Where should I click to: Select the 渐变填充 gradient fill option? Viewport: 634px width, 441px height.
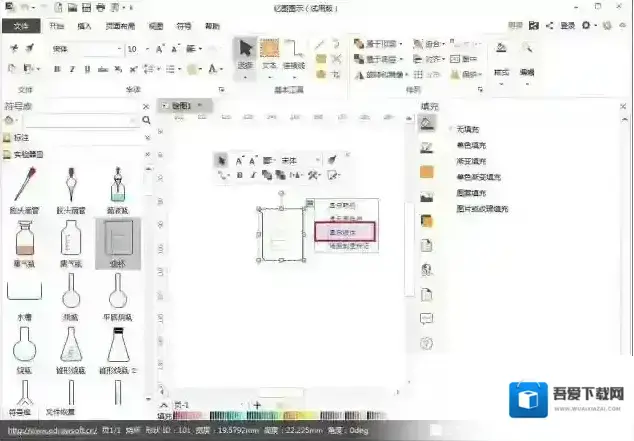(x=471, y=161)
